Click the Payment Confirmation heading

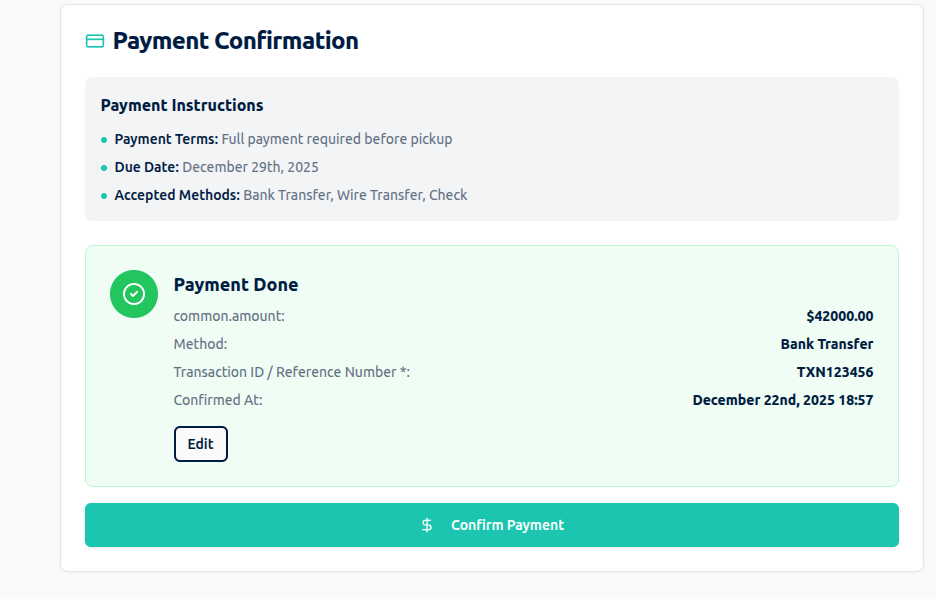(x=235, y=41)
